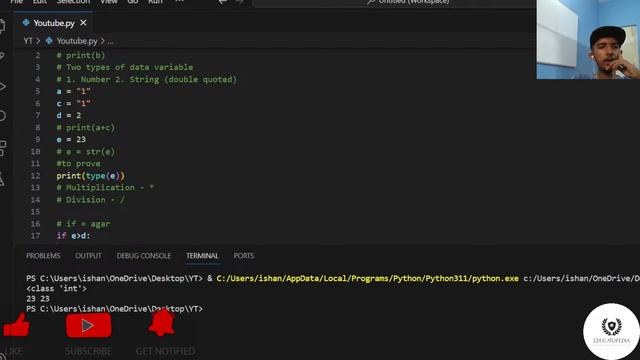
Task: Click the terminal output <class 'int'>
Action: [56, 289]
